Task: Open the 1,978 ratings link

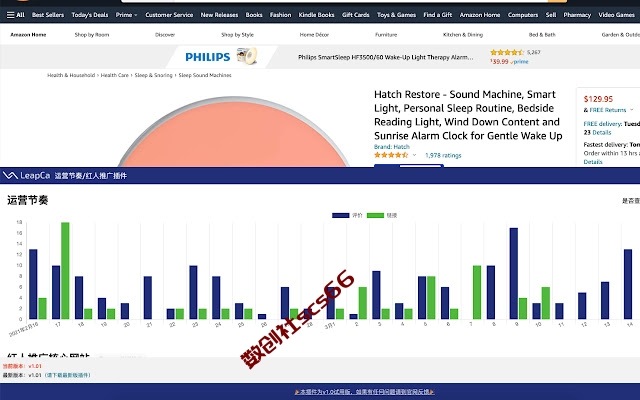Action: (443, 155)
